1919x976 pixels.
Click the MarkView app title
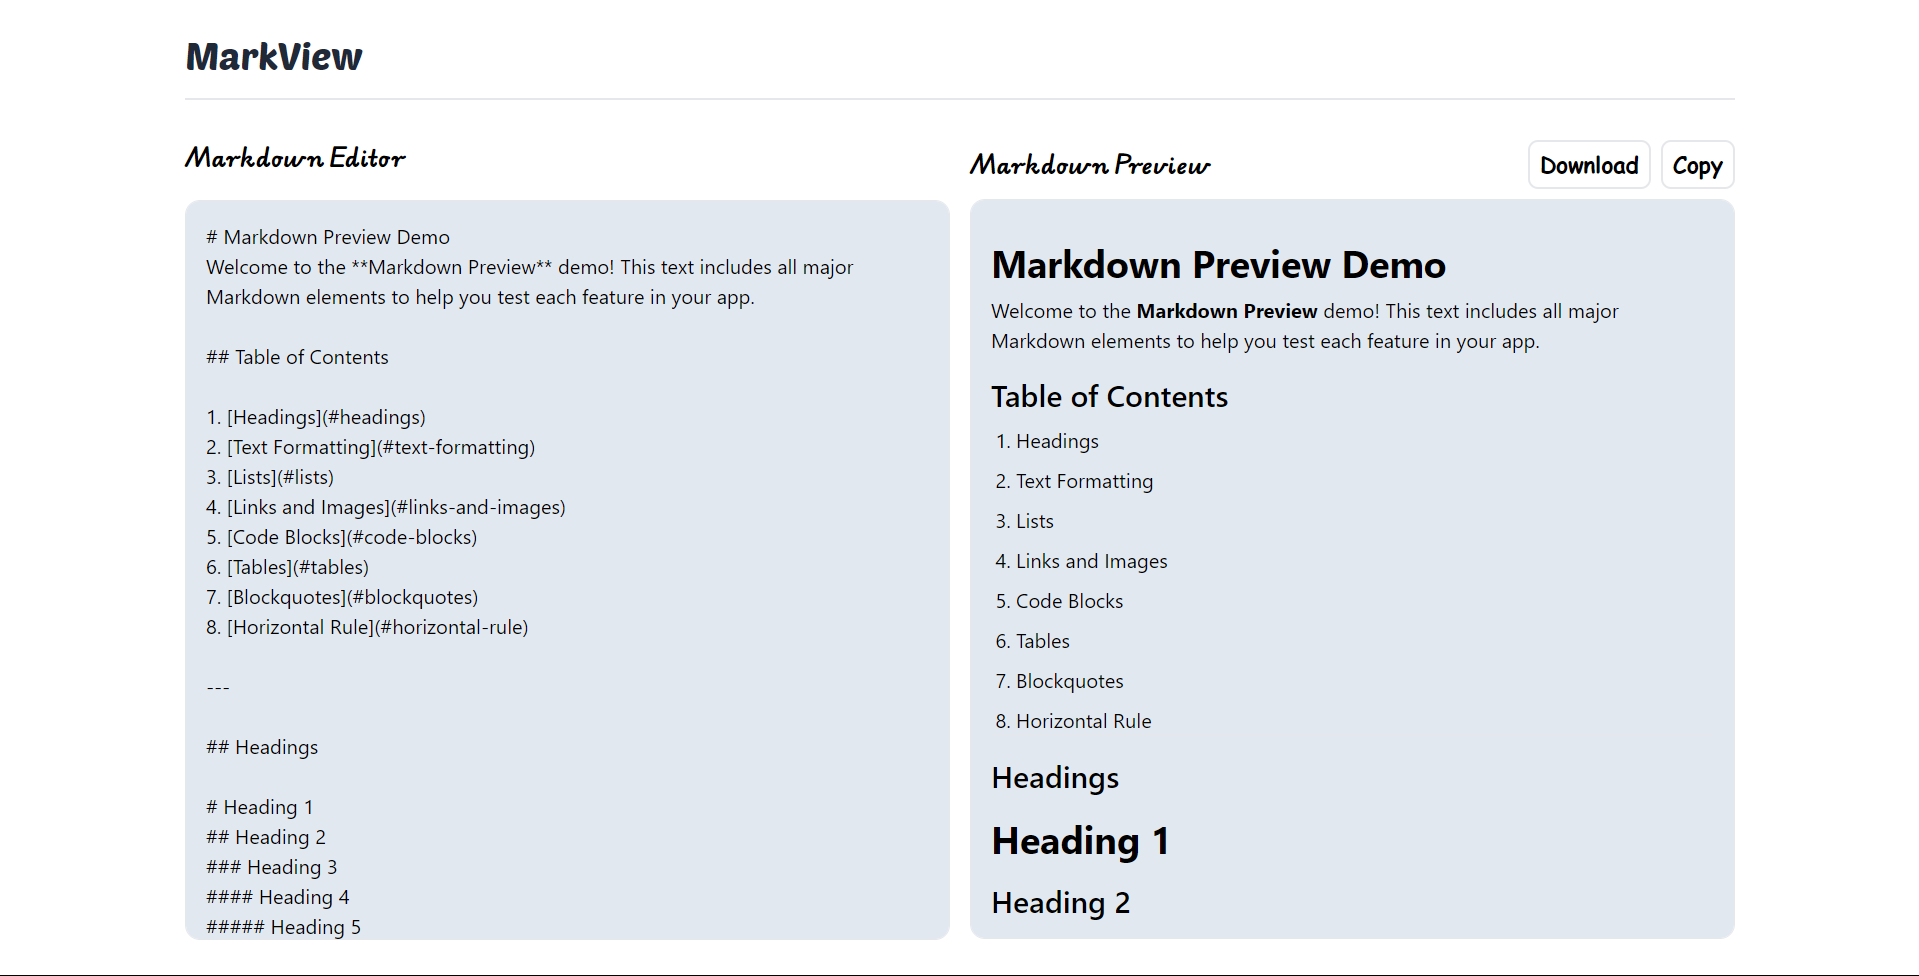[x=273, y=57]
